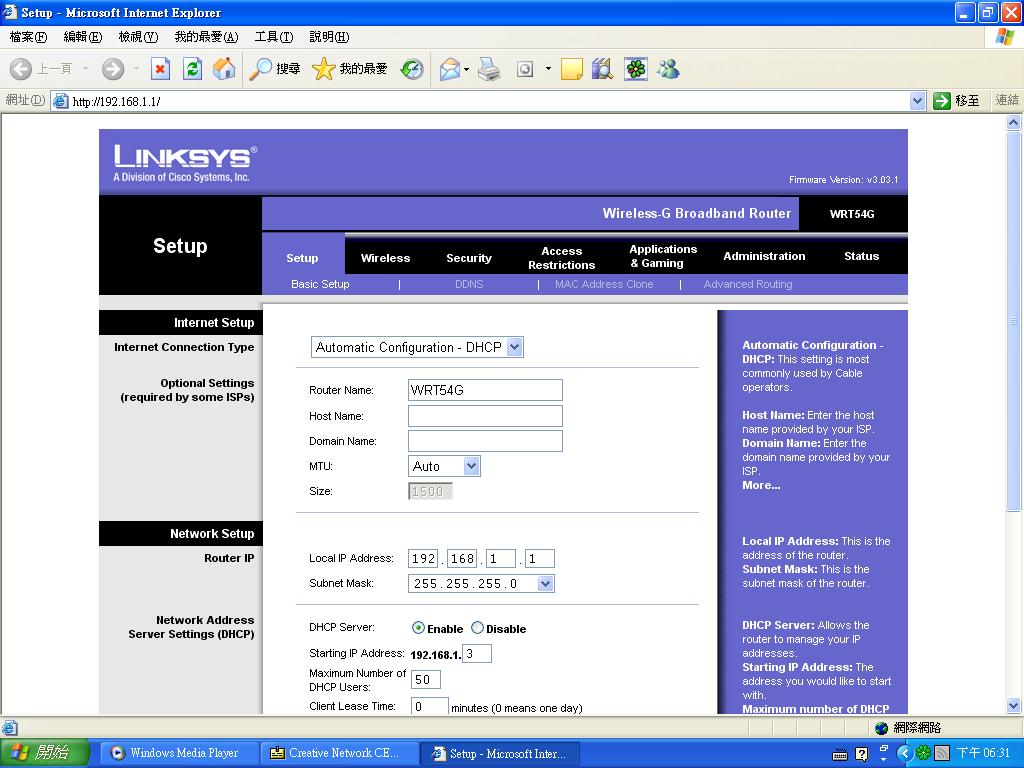Expand hidden tray icons with blue arrow
This screenshot has width=1024, height=768.
904,753
